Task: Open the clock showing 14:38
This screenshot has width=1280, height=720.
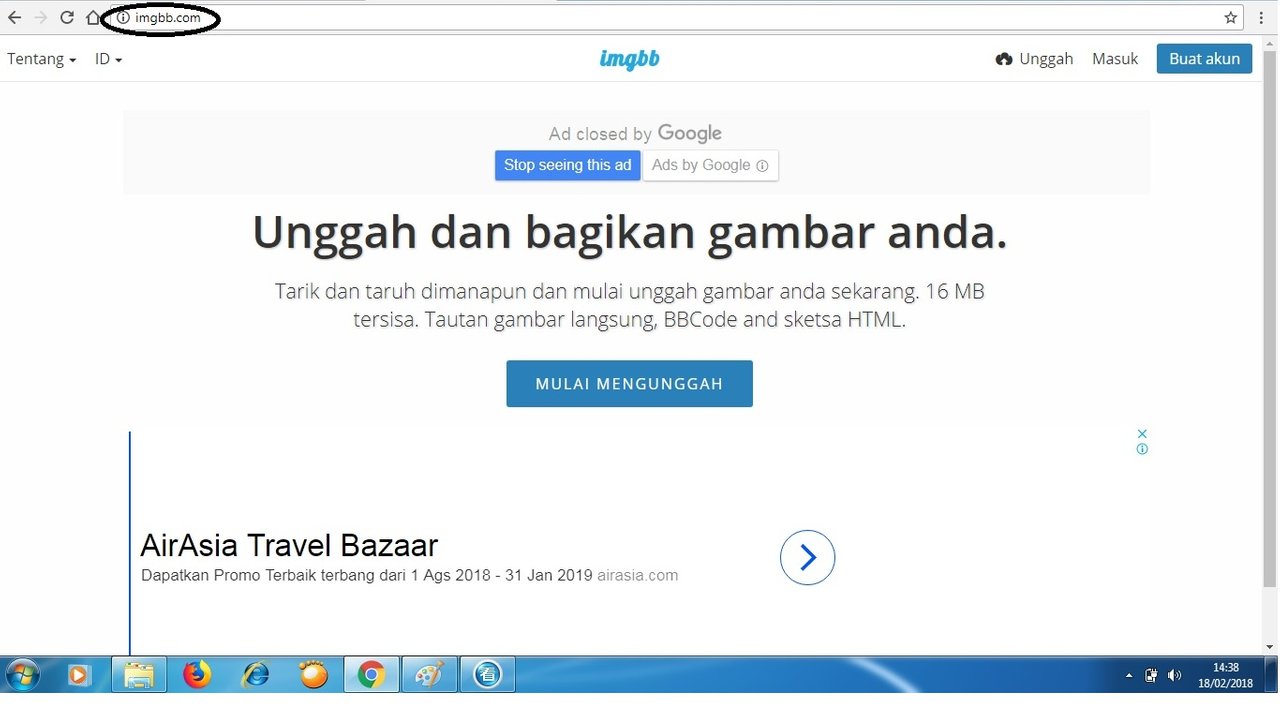Action: 1225,676
